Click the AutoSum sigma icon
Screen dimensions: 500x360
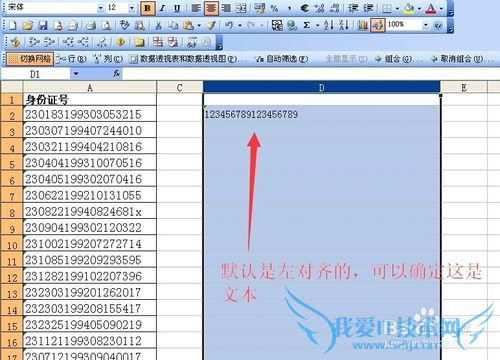[x=307, y=25]
